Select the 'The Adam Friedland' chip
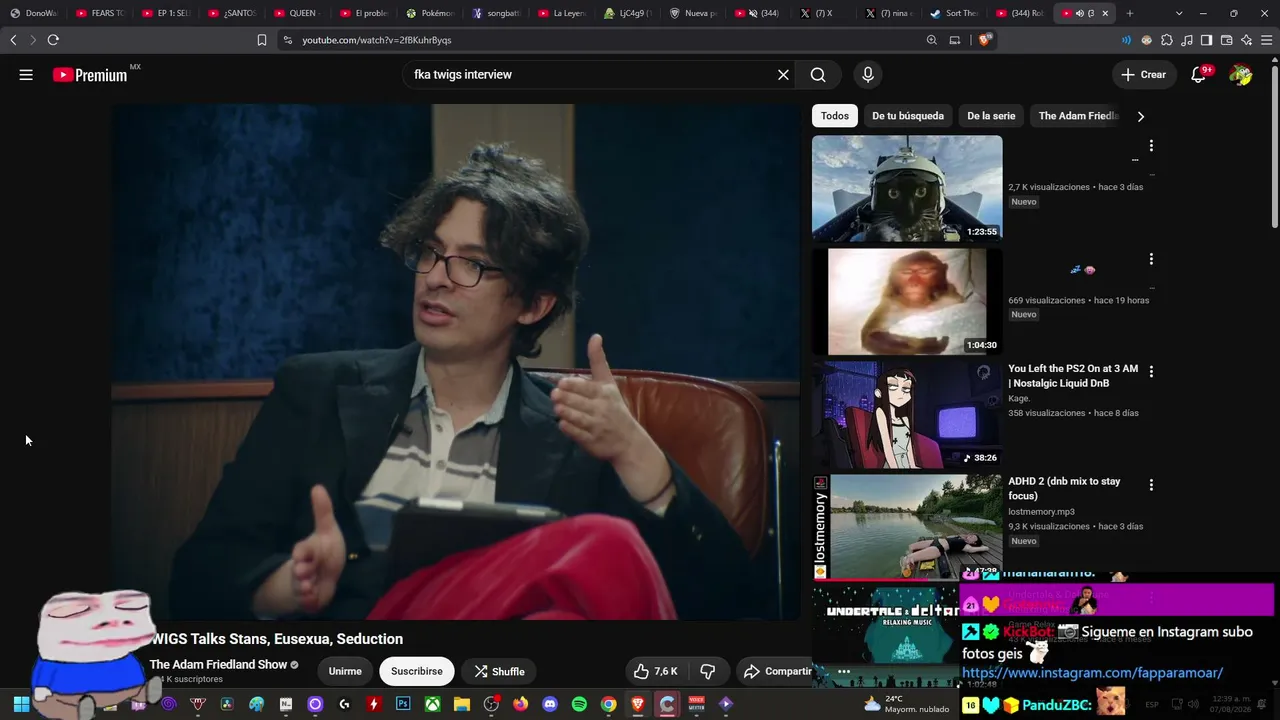This screenshot has height=720, width=1280. (x=1078, y=116)
